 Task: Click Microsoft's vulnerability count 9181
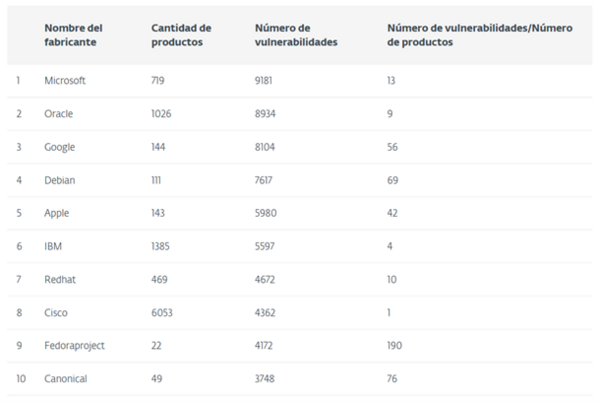click(264, 80)
